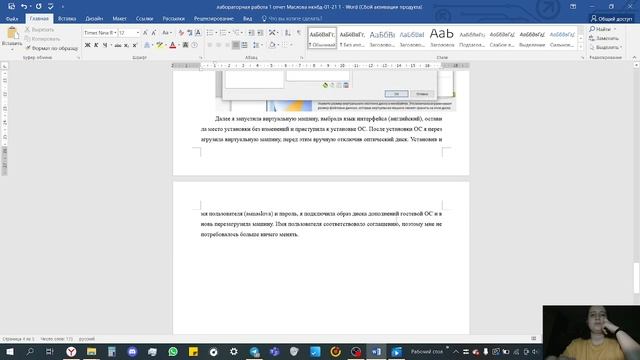Cut selection using Вырезать
640x360 pixels.
[39, 30]
